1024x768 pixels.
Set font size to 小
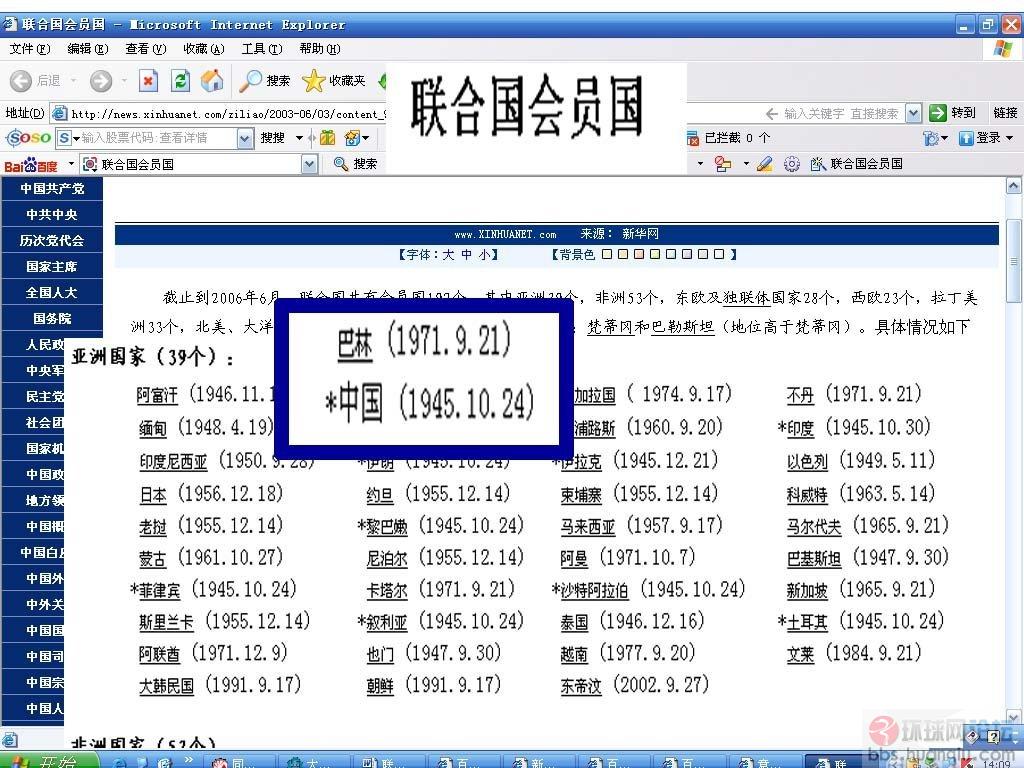coord(484,254)
